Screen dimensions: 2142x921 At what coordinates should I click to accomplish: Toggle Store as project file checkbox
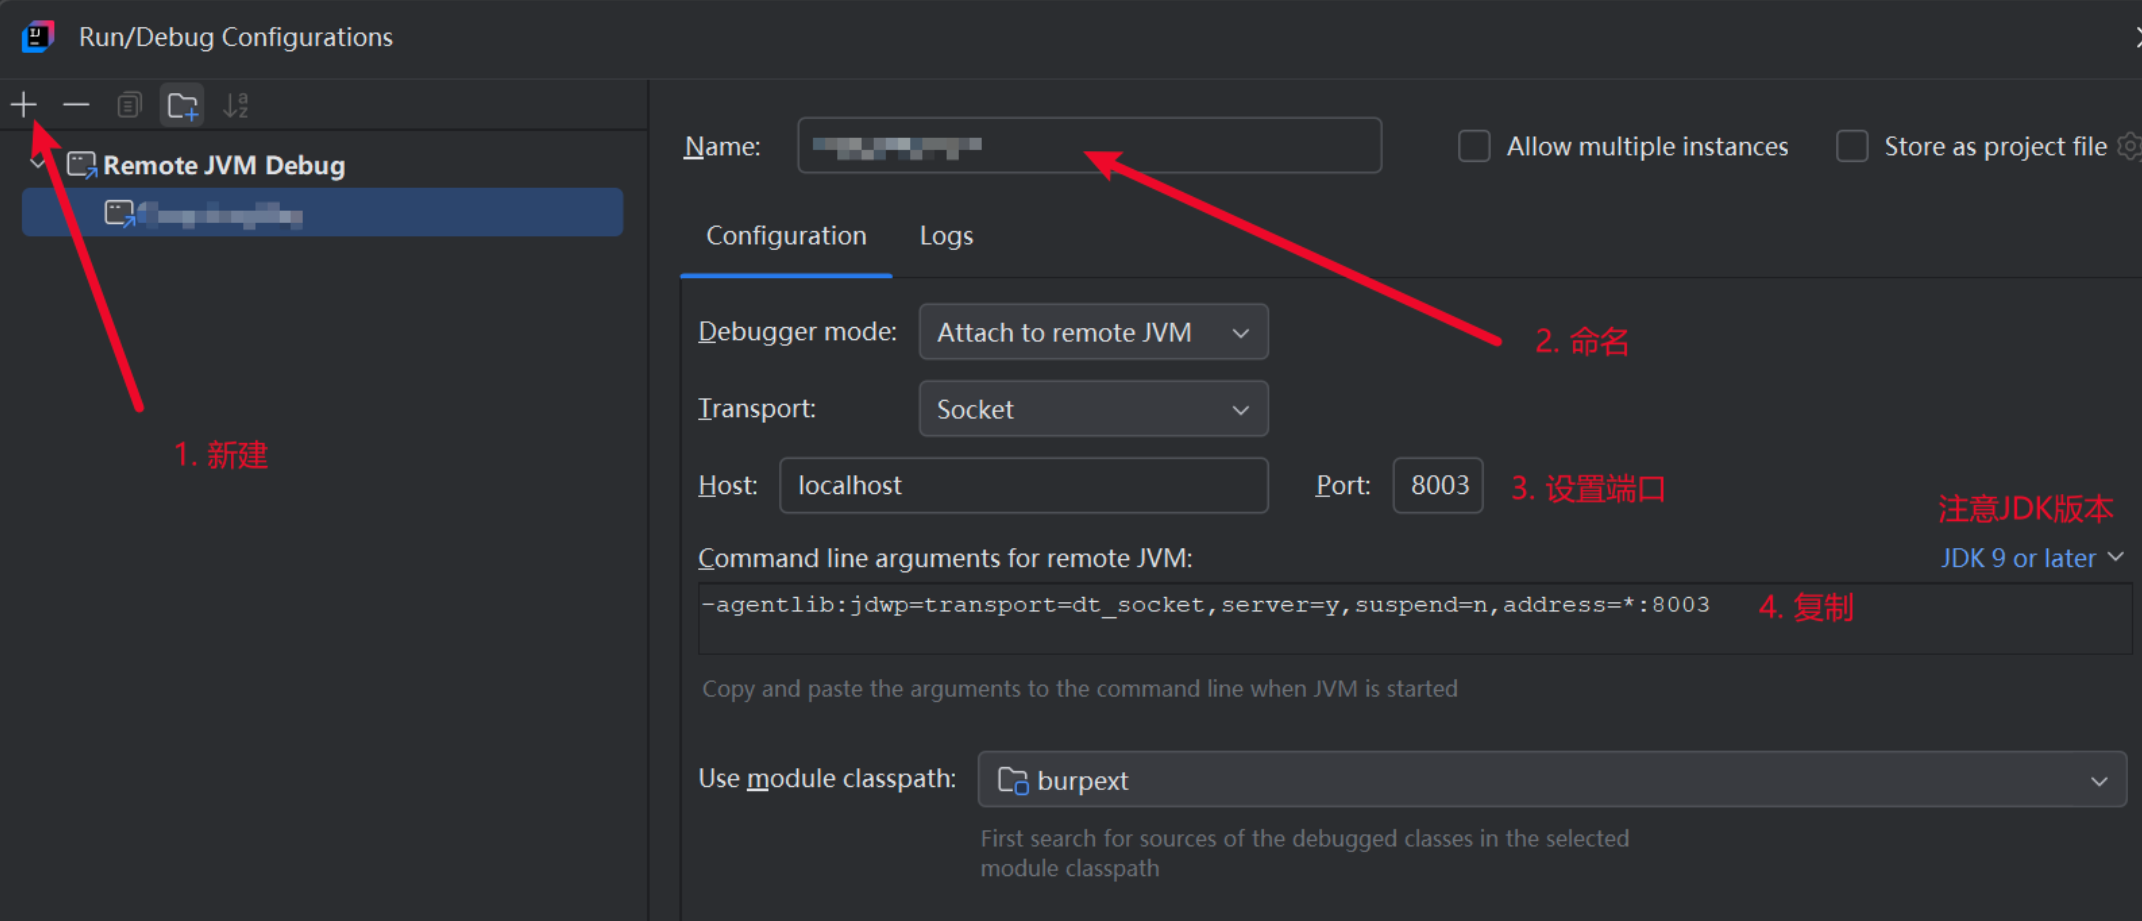point(1852,146)
